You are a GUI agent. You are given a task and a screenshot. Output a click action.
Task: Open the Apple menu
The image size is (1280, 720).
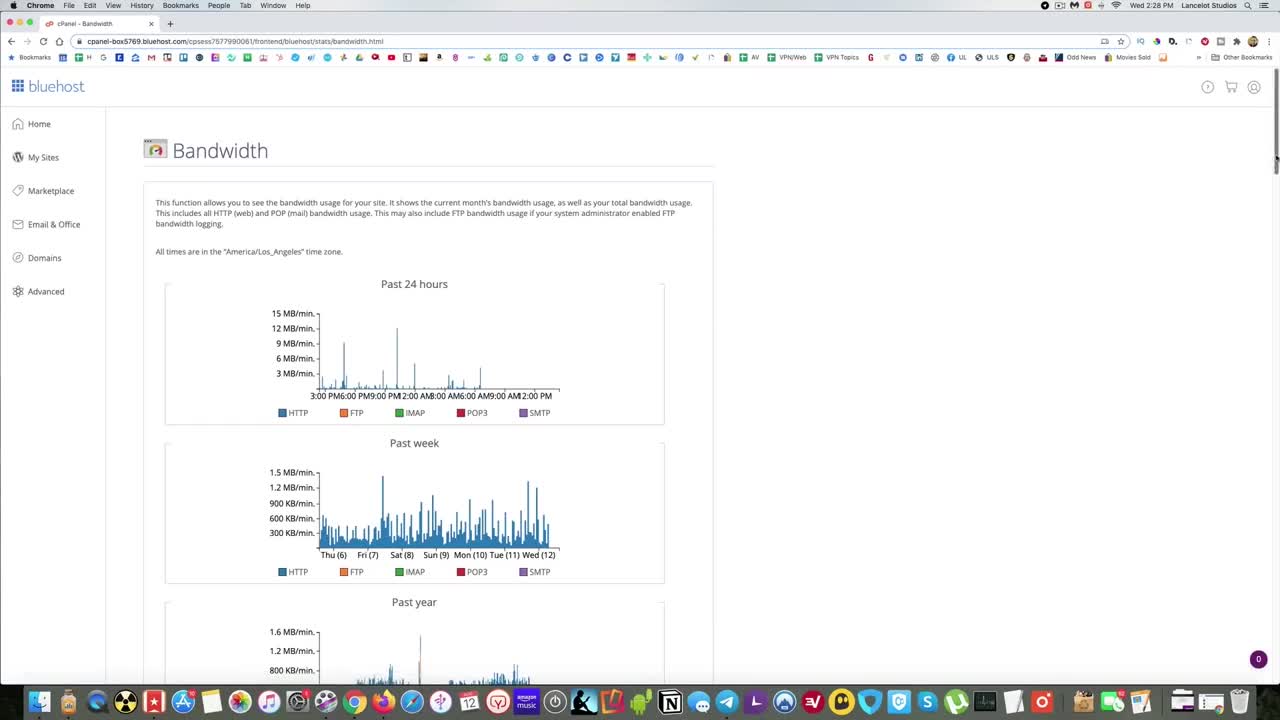pyautogui.click(x=13, y=5)
